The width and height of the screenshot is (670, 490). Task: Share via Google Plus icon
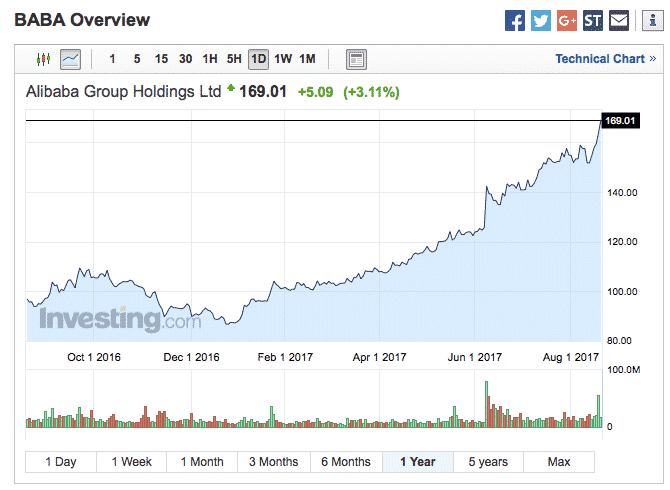point(567,20)
